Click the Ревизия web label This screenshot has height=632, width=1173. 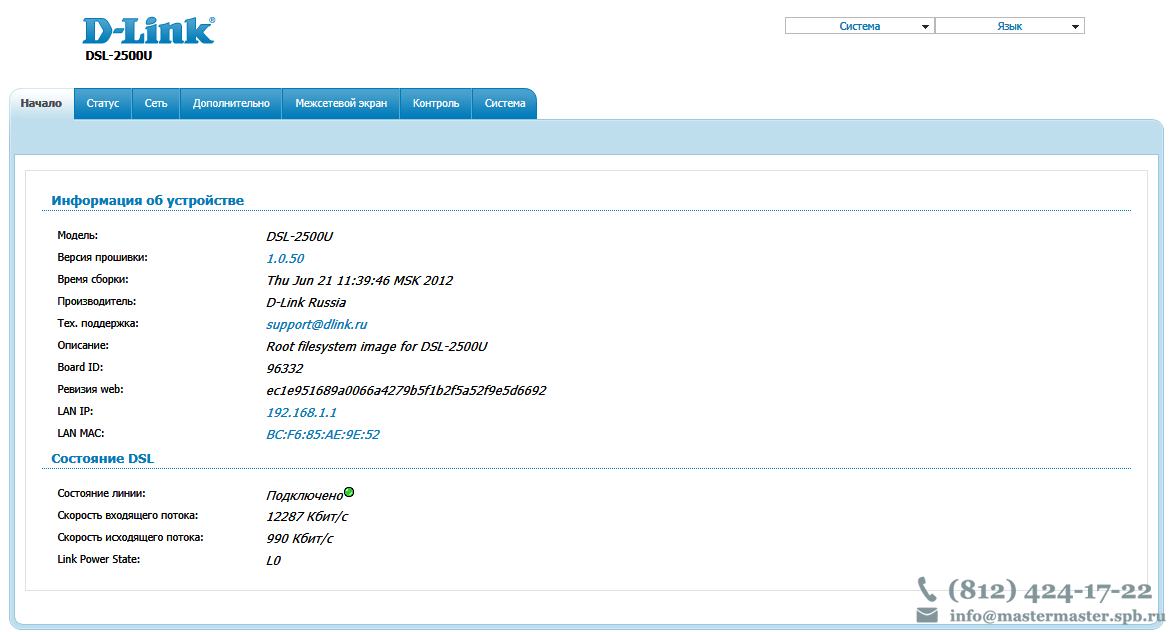[x=91, y=390]
